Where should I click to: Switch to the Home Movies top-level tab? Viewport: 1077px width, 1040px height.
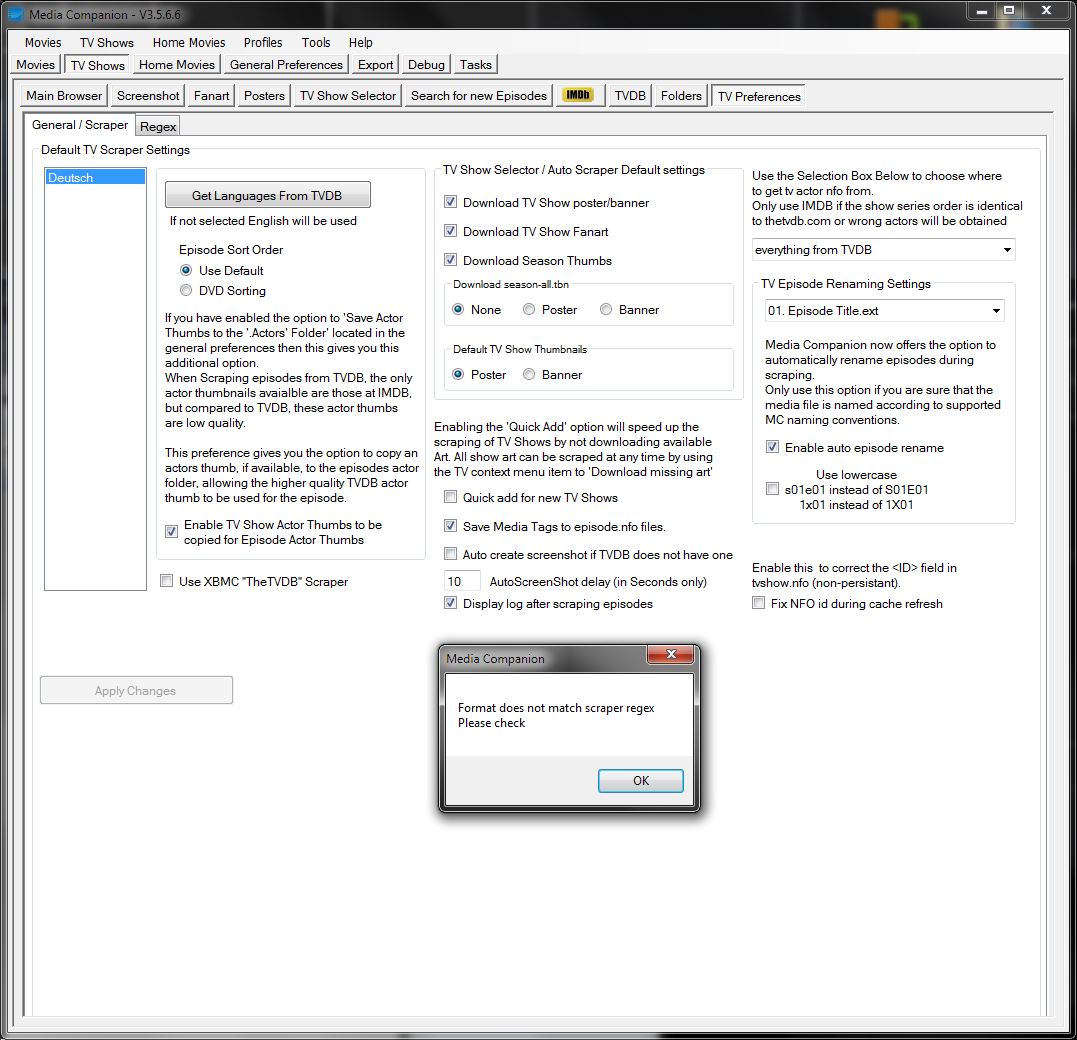(x=177, y=65)
